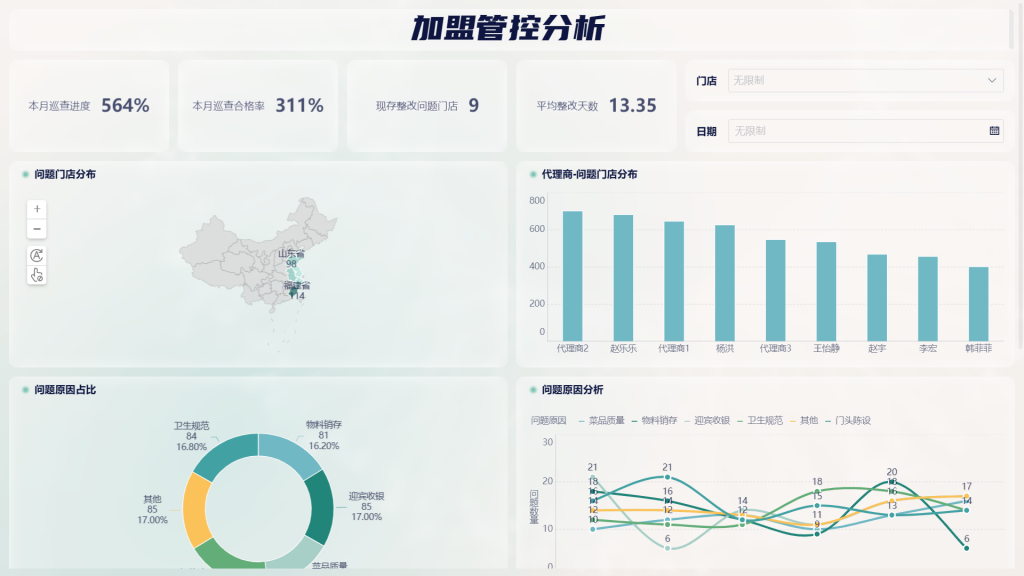Zoom out of the map with minus button
1024x576 pixels.
[x=37, y=229]
